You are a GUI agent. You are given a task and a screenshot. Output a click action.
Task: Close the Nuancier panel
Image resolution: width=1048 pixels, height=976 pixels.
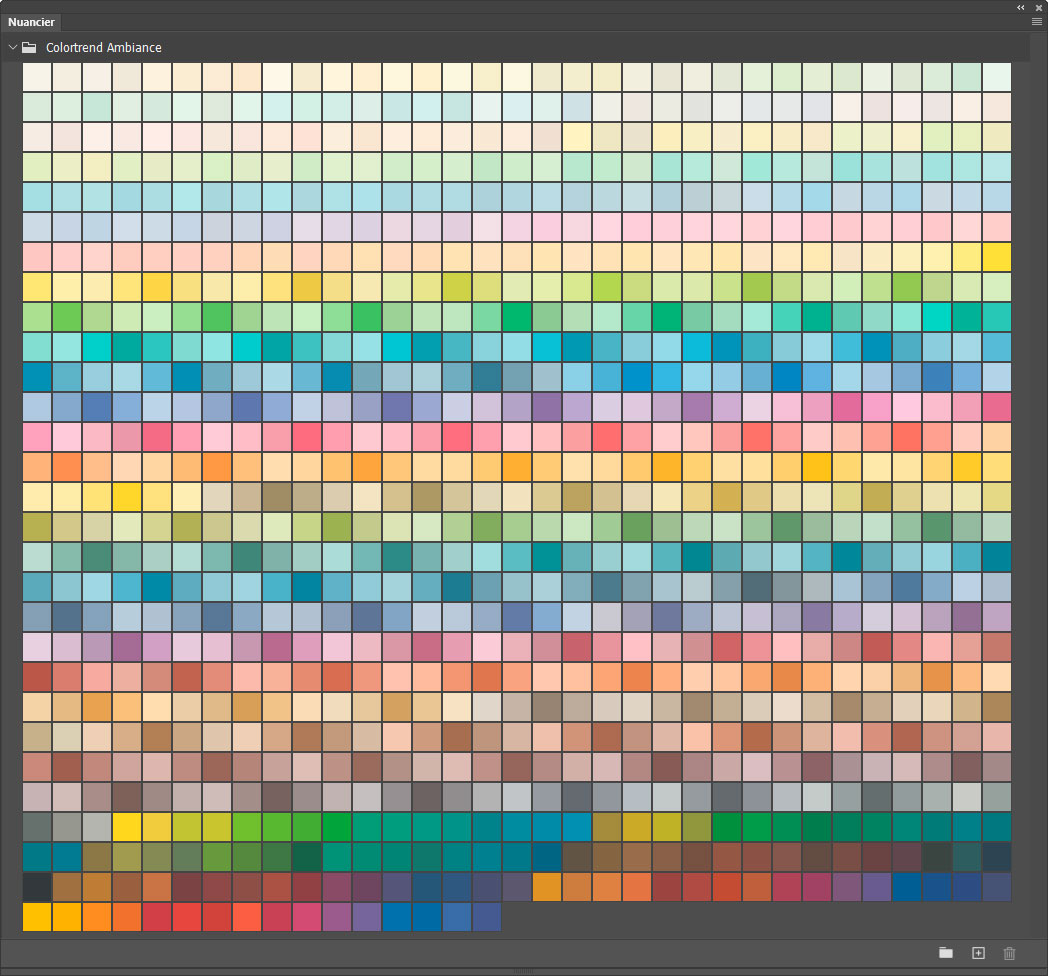click(1039, 7)
